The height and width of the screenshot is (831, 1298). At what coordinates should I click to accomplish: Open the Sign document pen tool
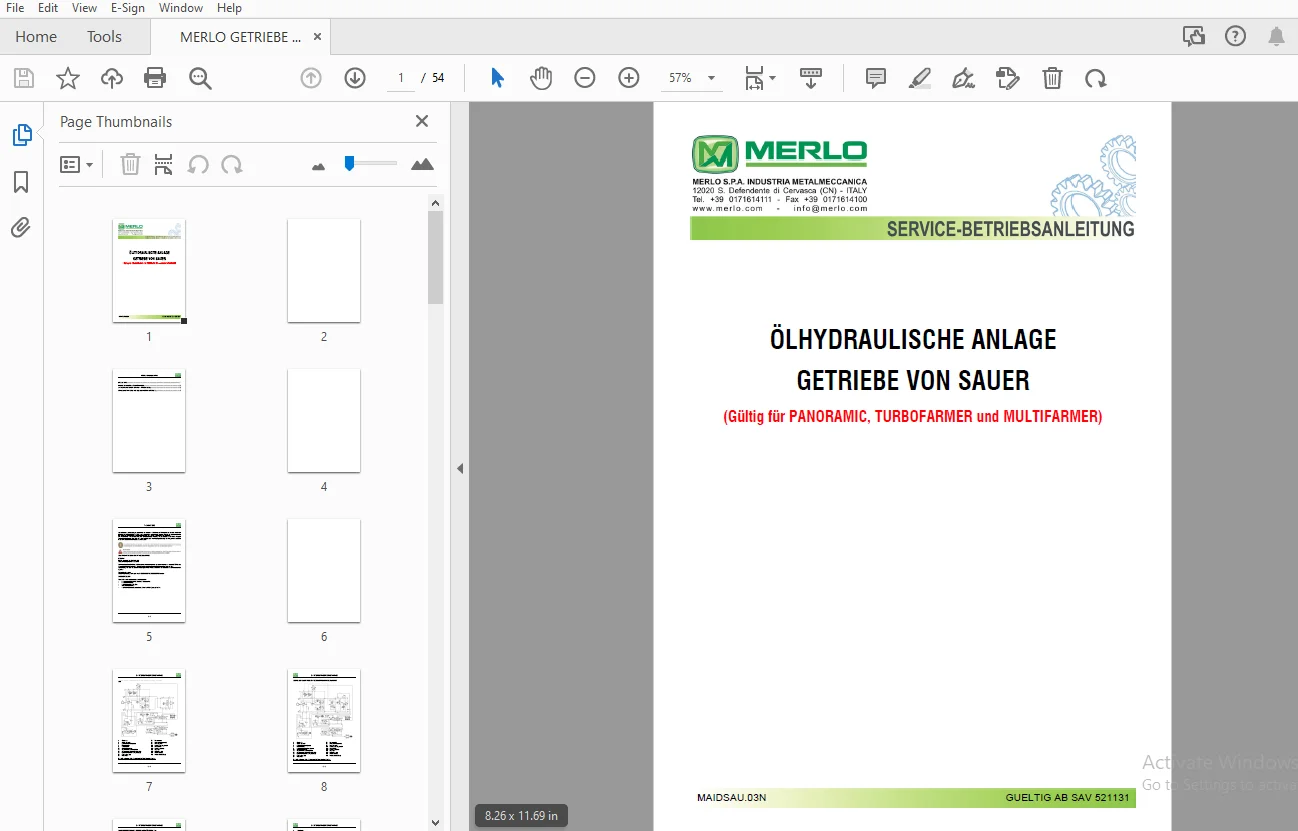[x=964, y=78]
